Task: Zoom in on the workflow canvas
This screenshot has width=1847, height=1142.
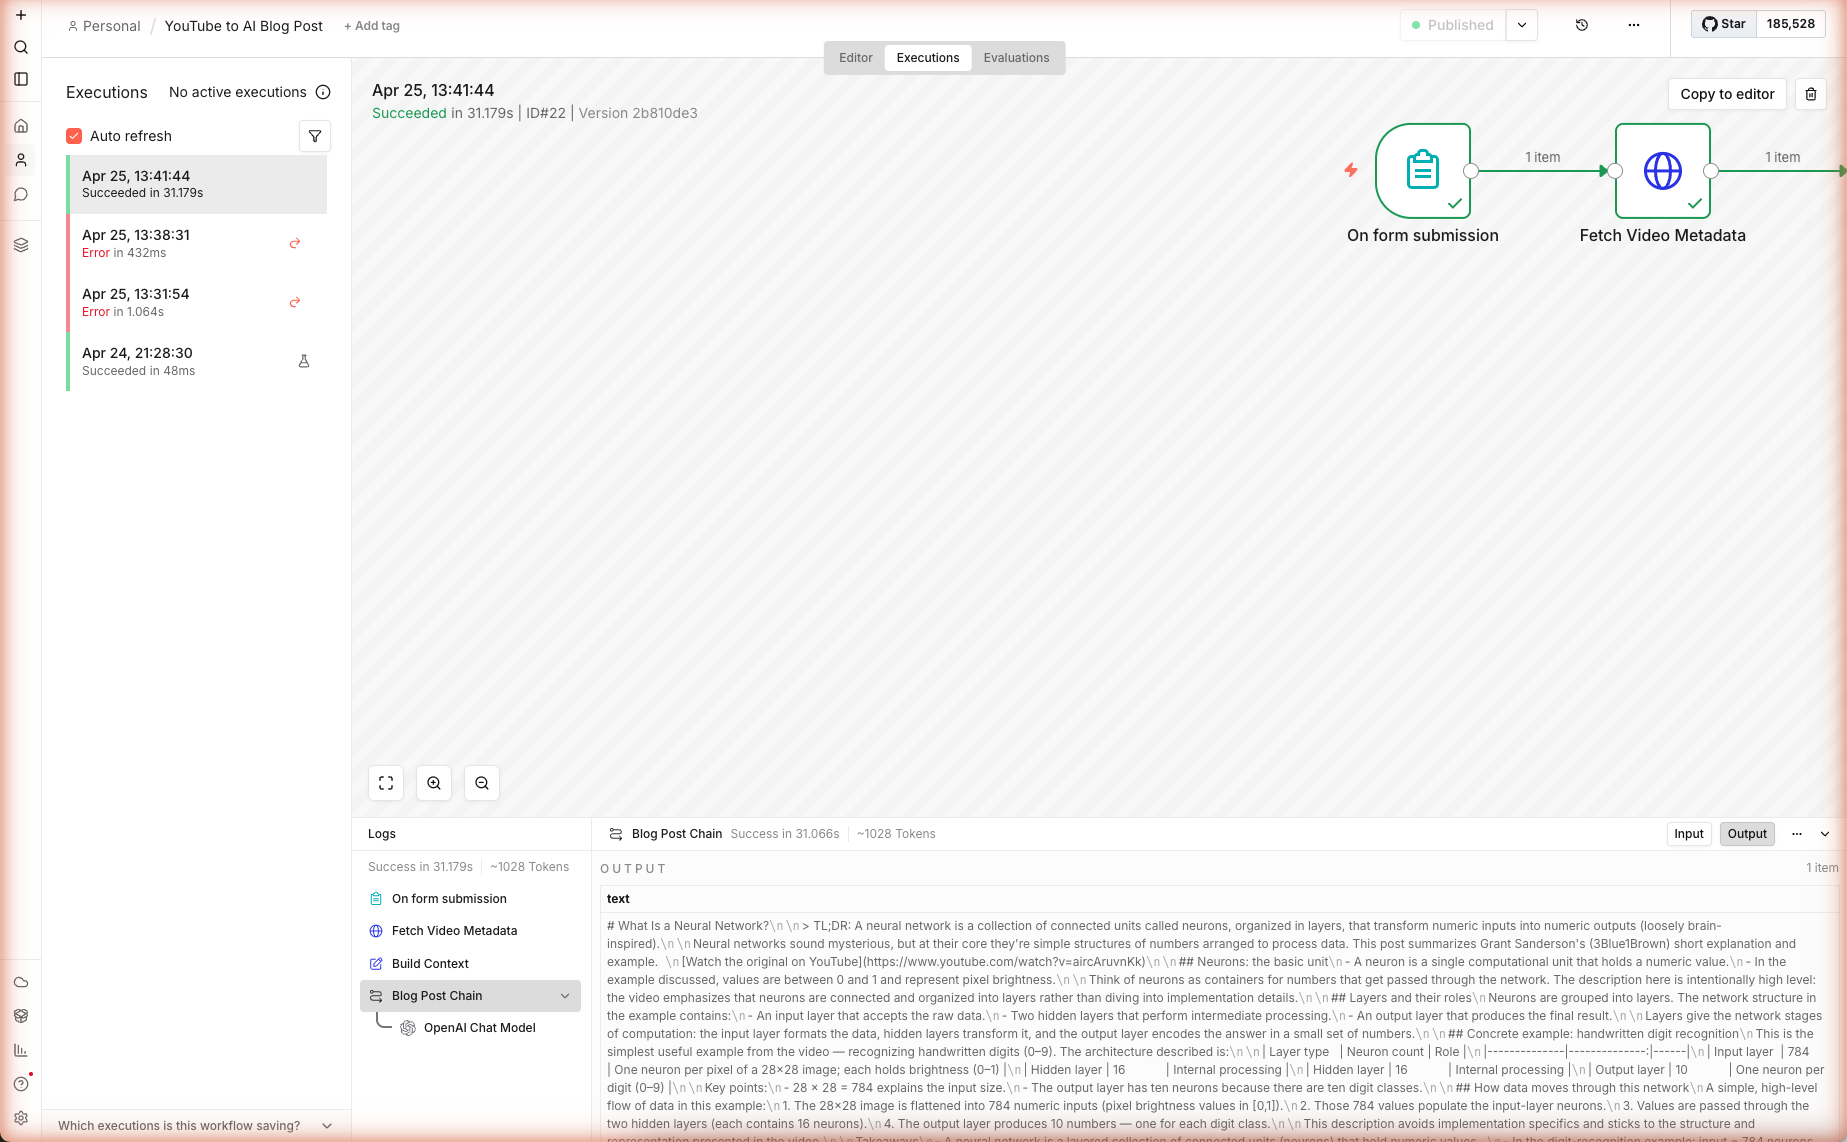Action: 434,783
